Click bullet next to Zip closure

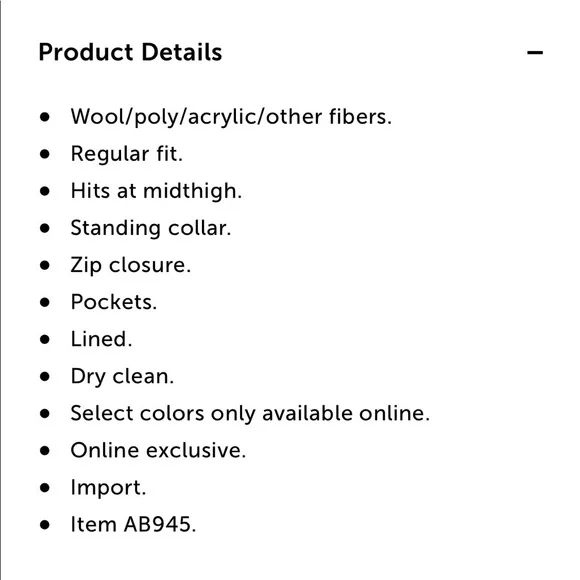45,265
